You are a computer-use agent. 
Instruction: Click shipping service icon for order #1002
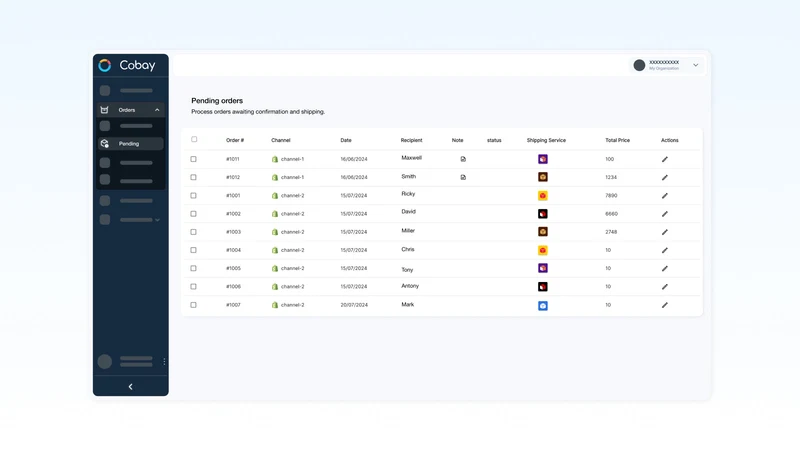(x=543, y=214)
